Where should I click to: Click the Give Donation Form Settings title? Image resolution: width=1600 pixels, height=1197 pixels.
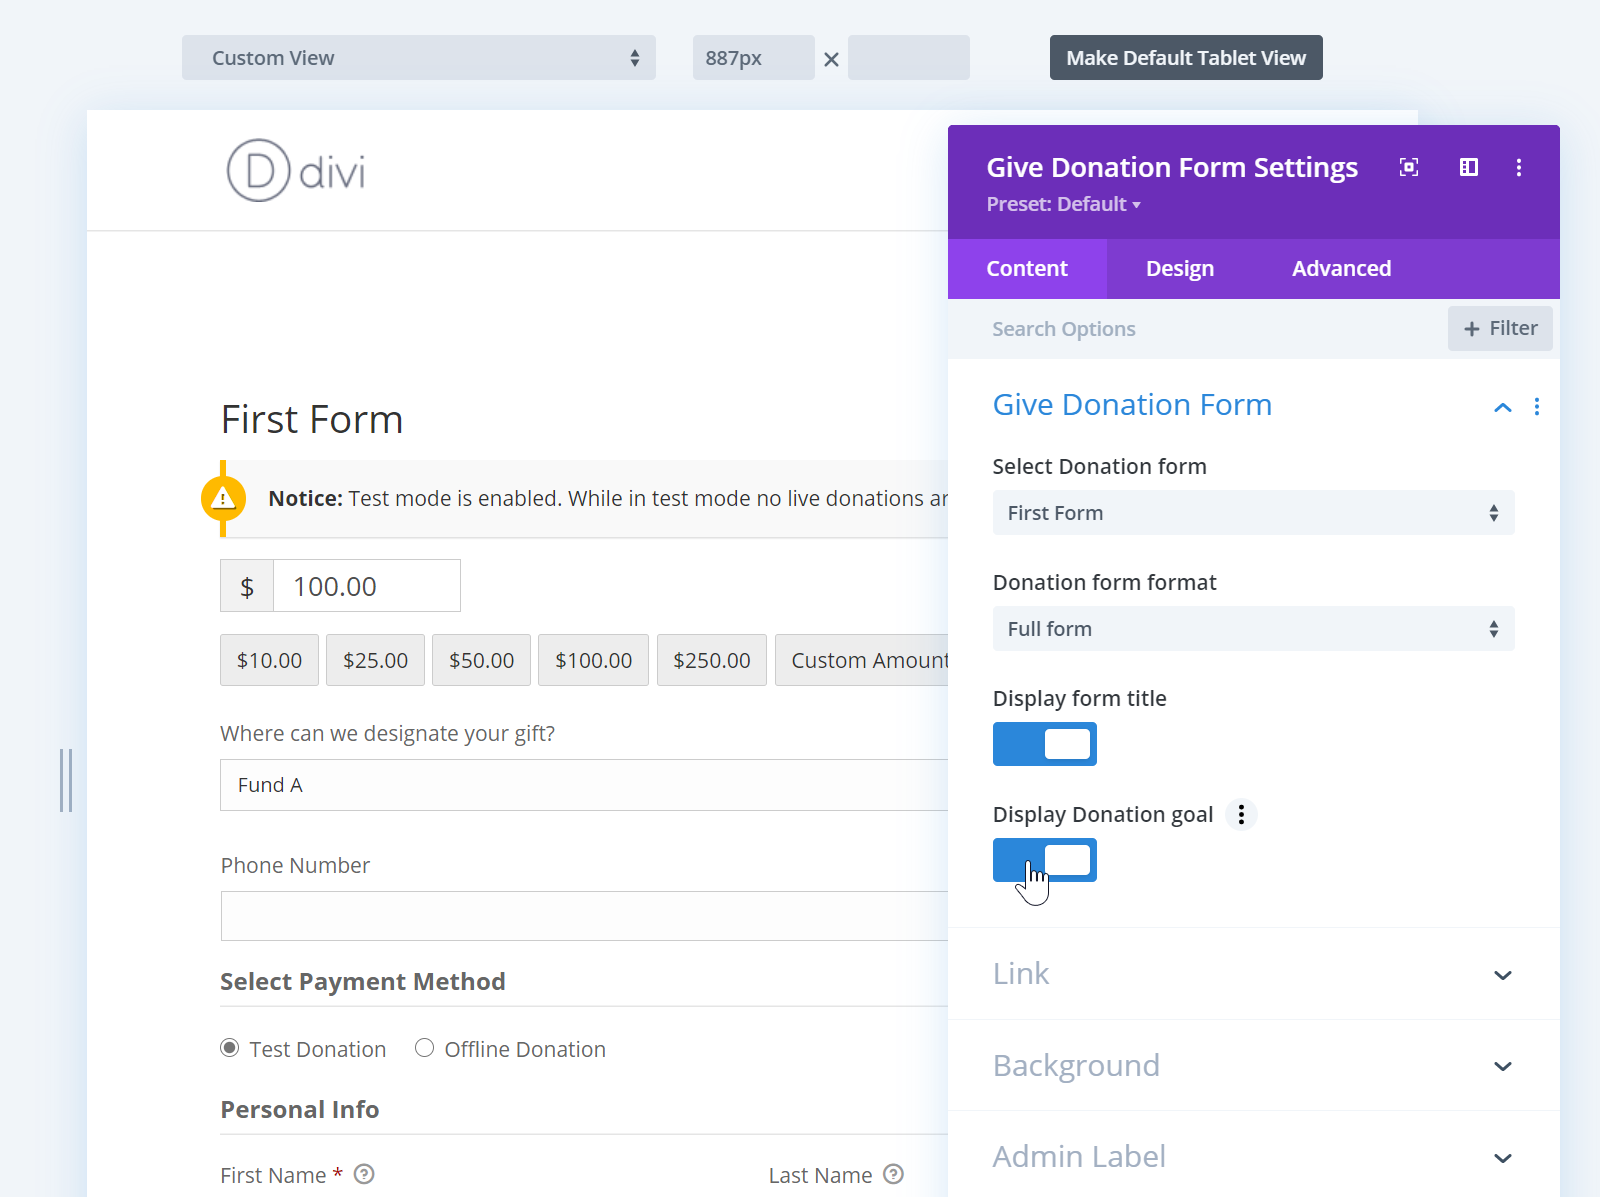(1172, 167)
